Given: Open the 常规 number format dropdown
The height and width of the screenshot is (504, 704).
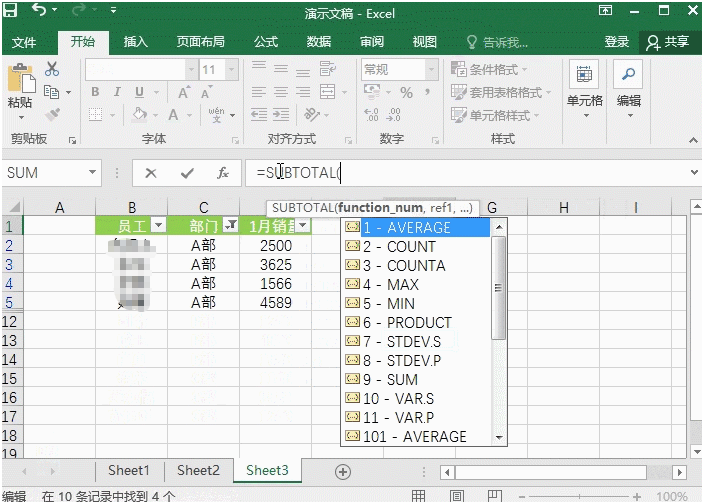Looking at the screenshot, I should pos(431,70).
